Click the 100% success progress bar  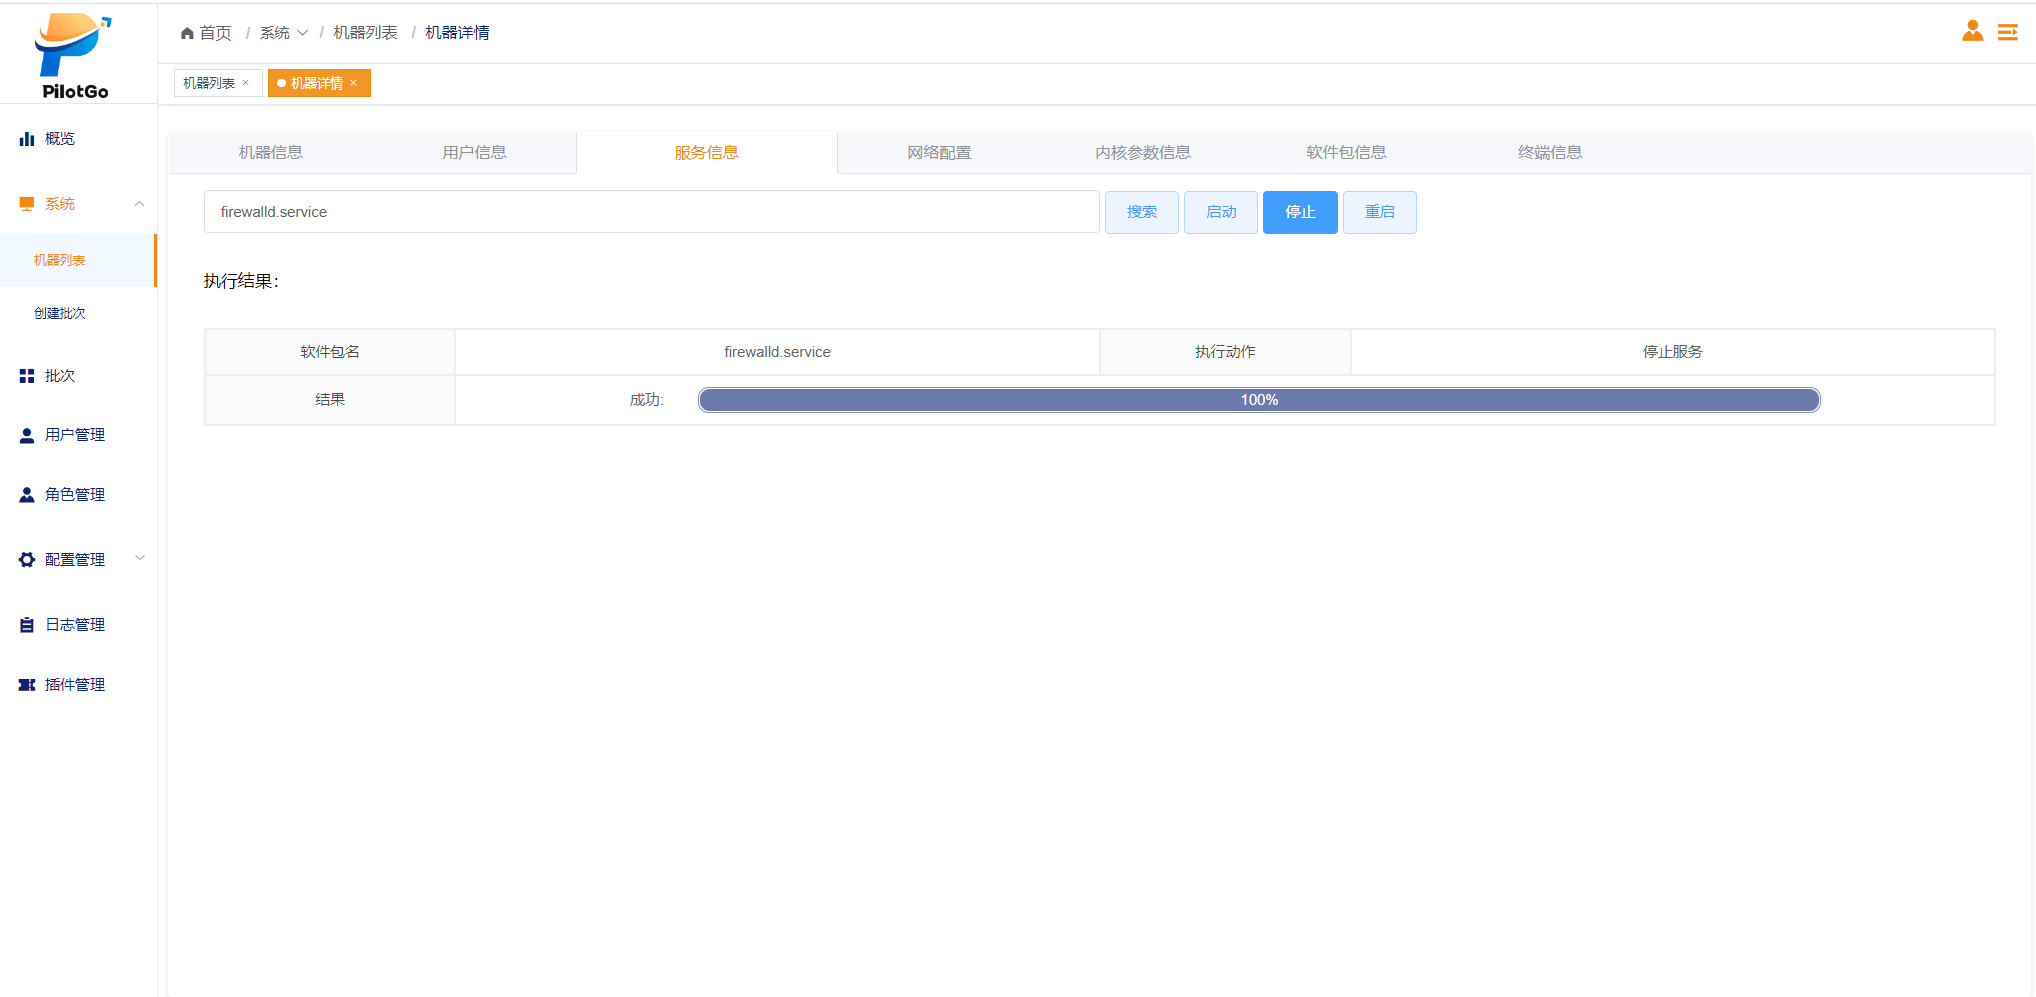(1258, 400)
